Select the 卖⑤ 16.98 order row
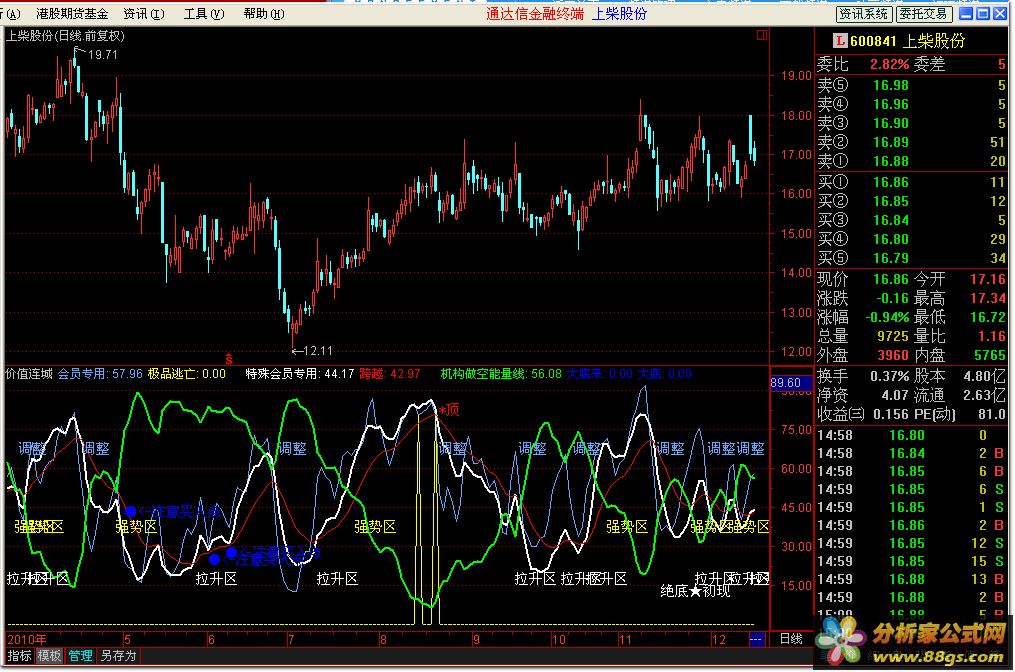Viewport: 1015px width, 672px height. coord(911,85)
